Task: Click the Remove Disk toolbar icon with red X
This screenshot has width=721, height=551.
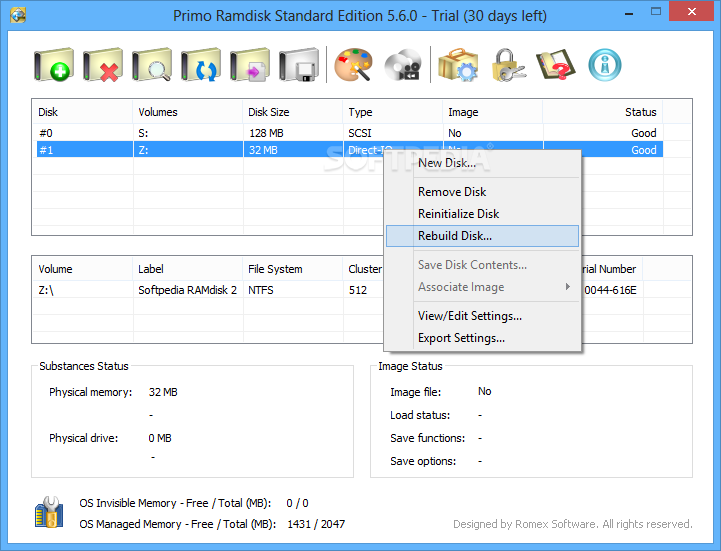Action: point(103,65)
